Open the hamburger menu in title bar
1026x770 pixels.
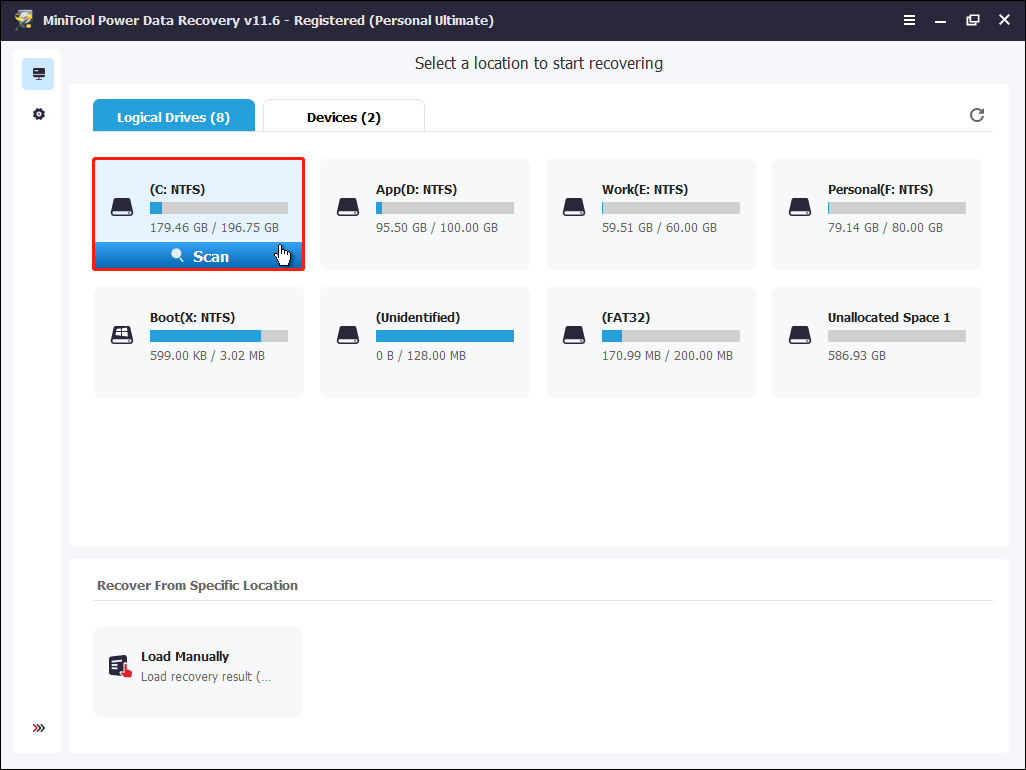pos(909,20)
